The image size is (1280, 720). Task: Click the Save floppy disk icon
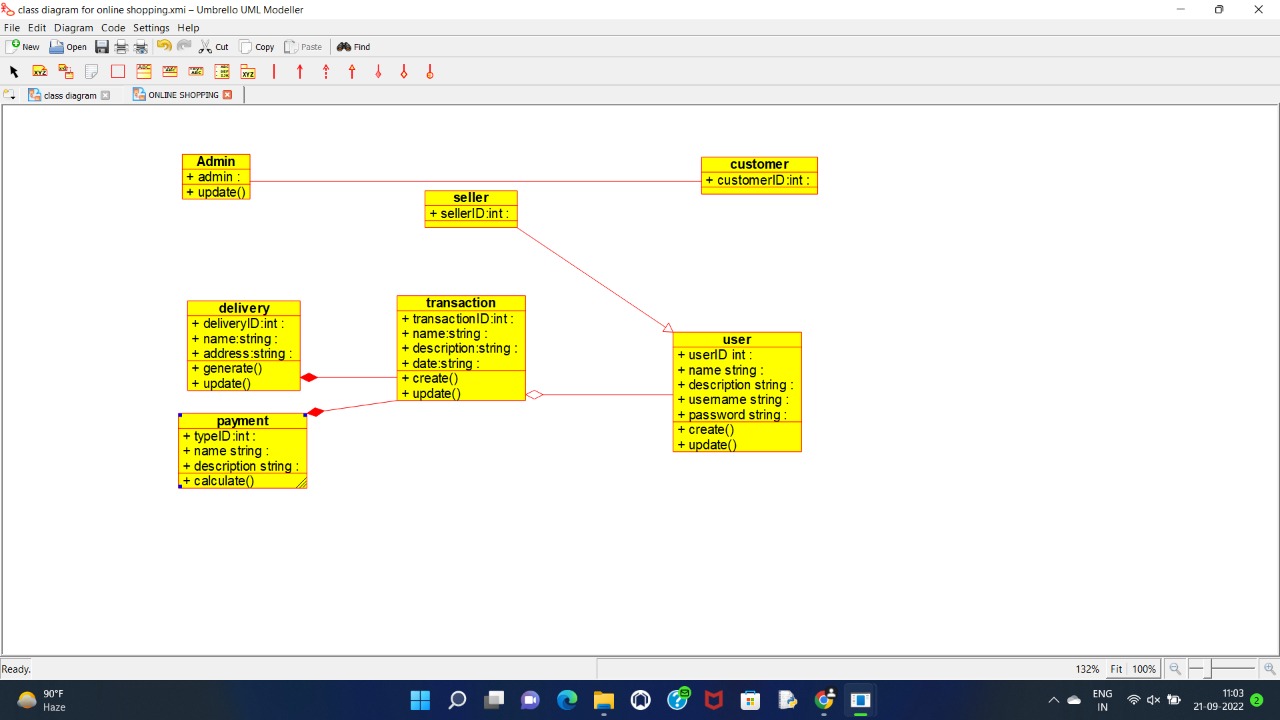click(102, 47)
